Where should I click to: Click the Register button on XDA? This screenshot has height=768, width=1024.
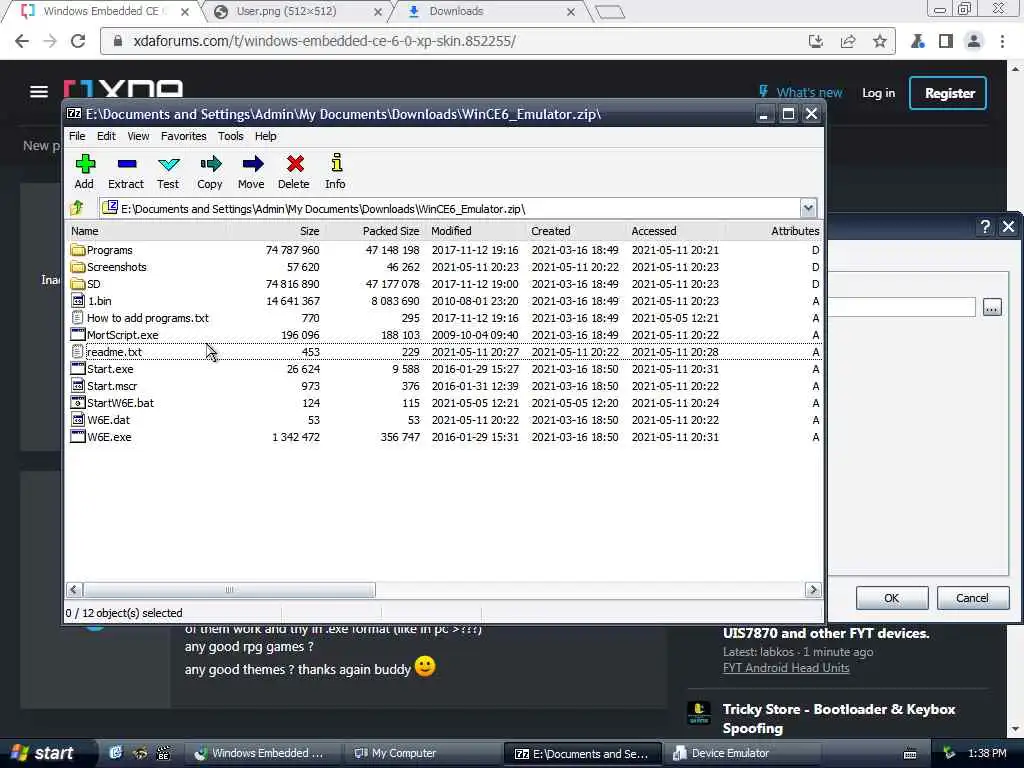[948, 93]
